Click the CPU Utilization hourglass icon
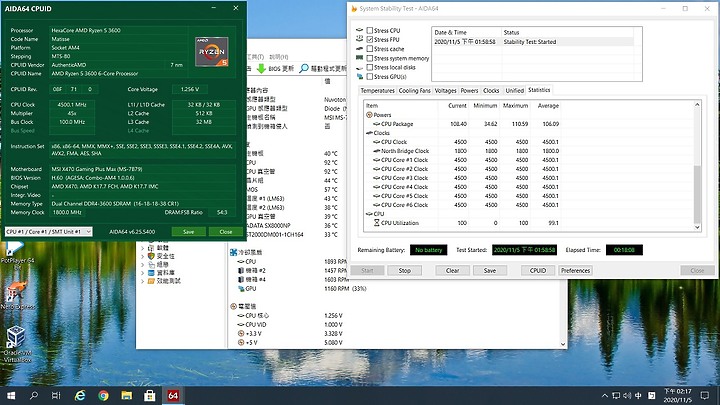720x405 pixels. pyautogui.click(x=377, y=223)
